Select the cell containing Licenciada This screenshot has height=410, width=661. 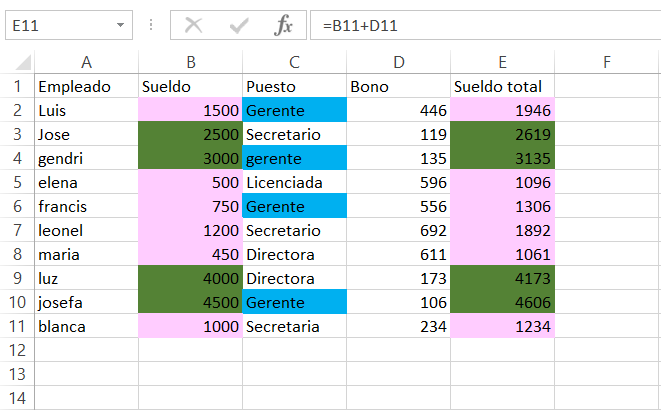(294, 182)
